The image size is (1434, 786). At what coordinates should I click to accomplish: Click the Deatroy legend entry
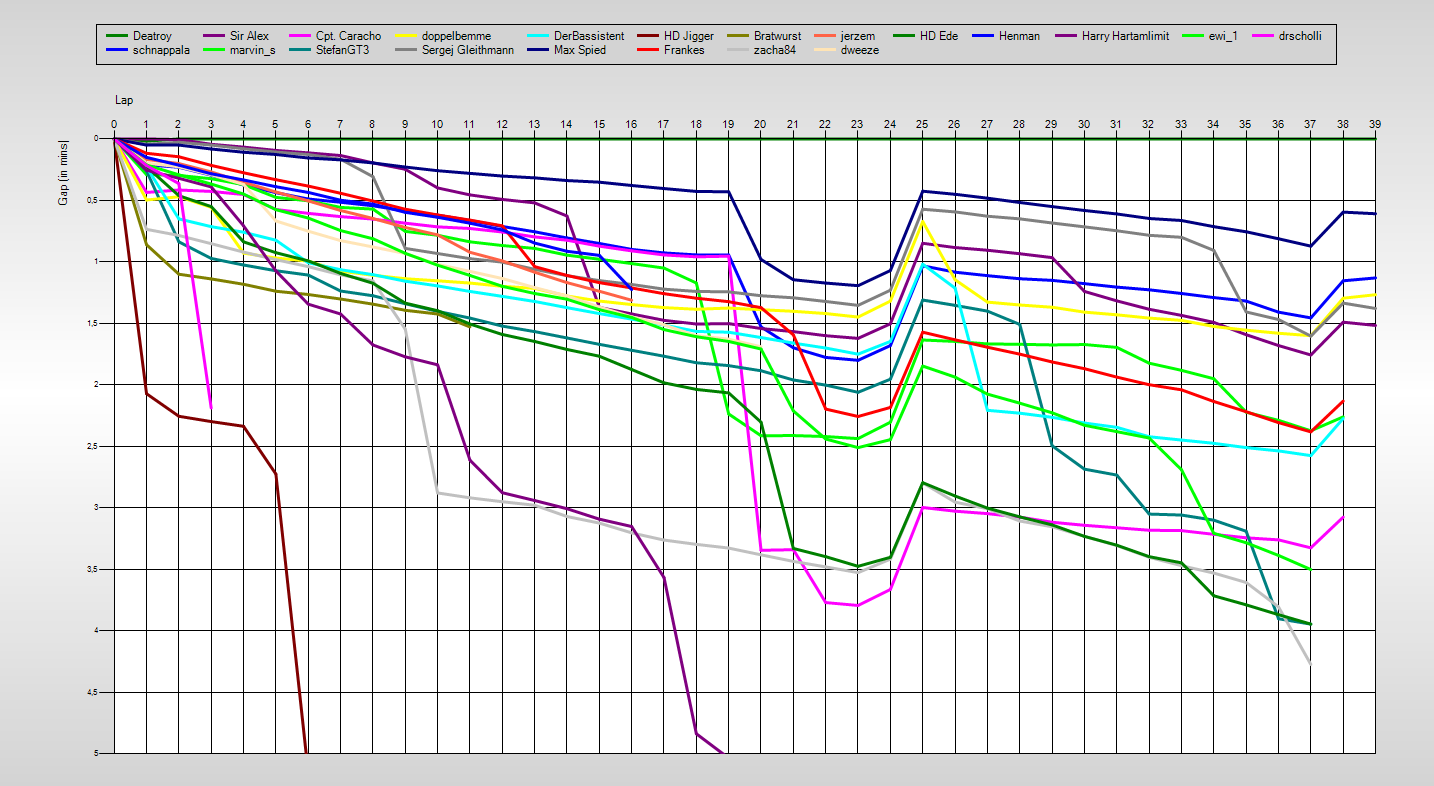tap(152, 36)
